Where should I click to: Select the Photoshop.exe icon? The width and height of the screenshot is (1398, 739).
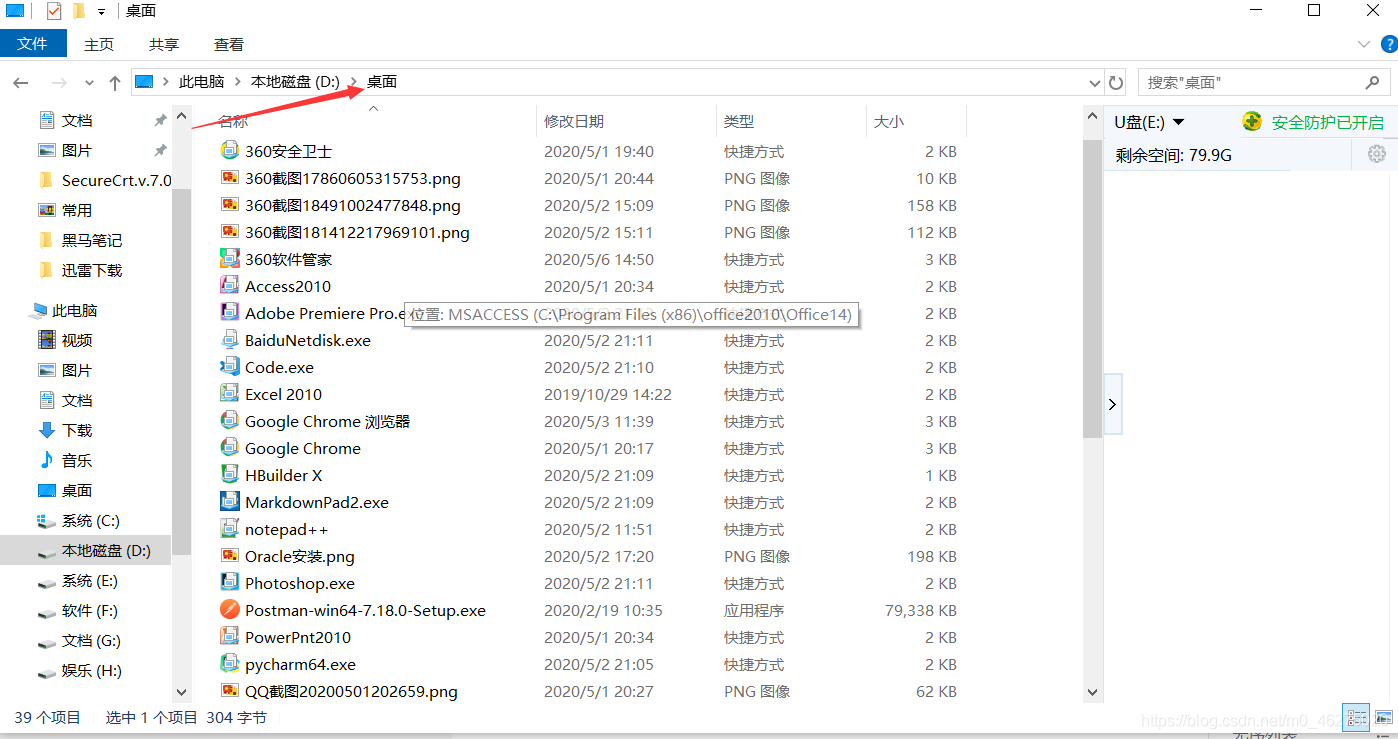click(x=230, y=583)
